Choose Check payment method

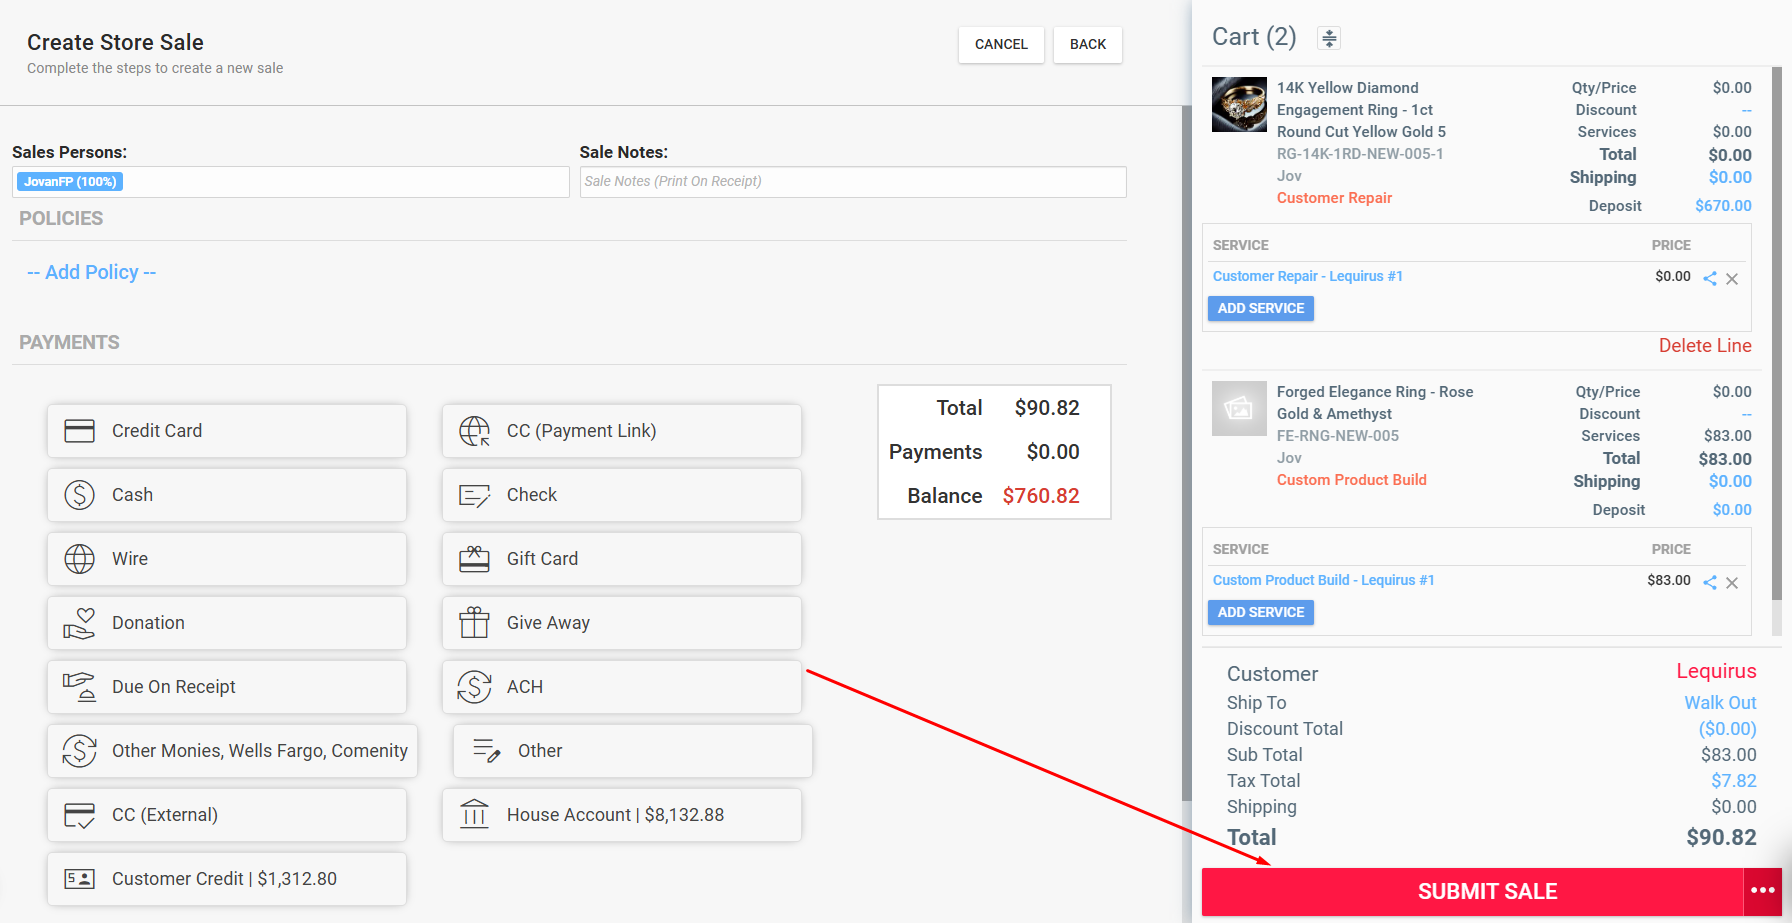(x=622, y=495)
